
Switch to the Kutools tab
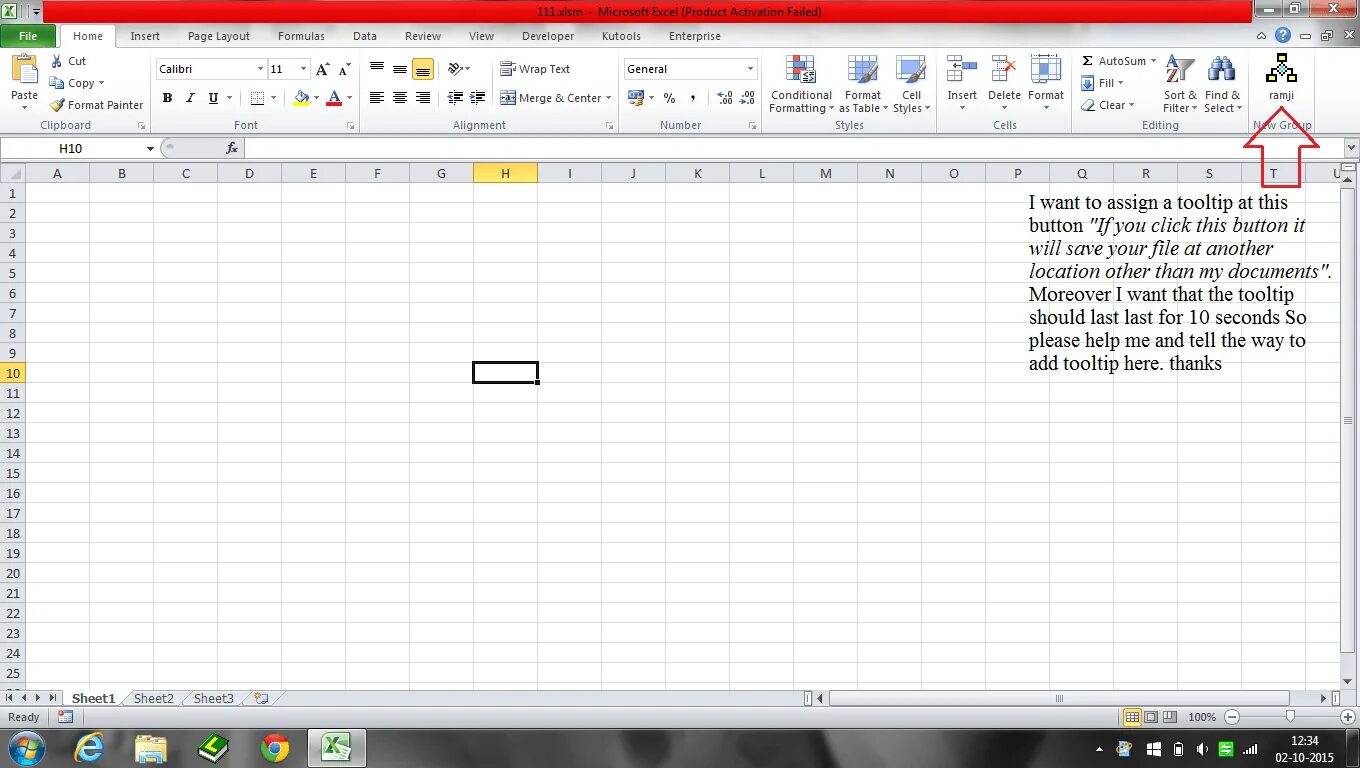click(621, 36)
